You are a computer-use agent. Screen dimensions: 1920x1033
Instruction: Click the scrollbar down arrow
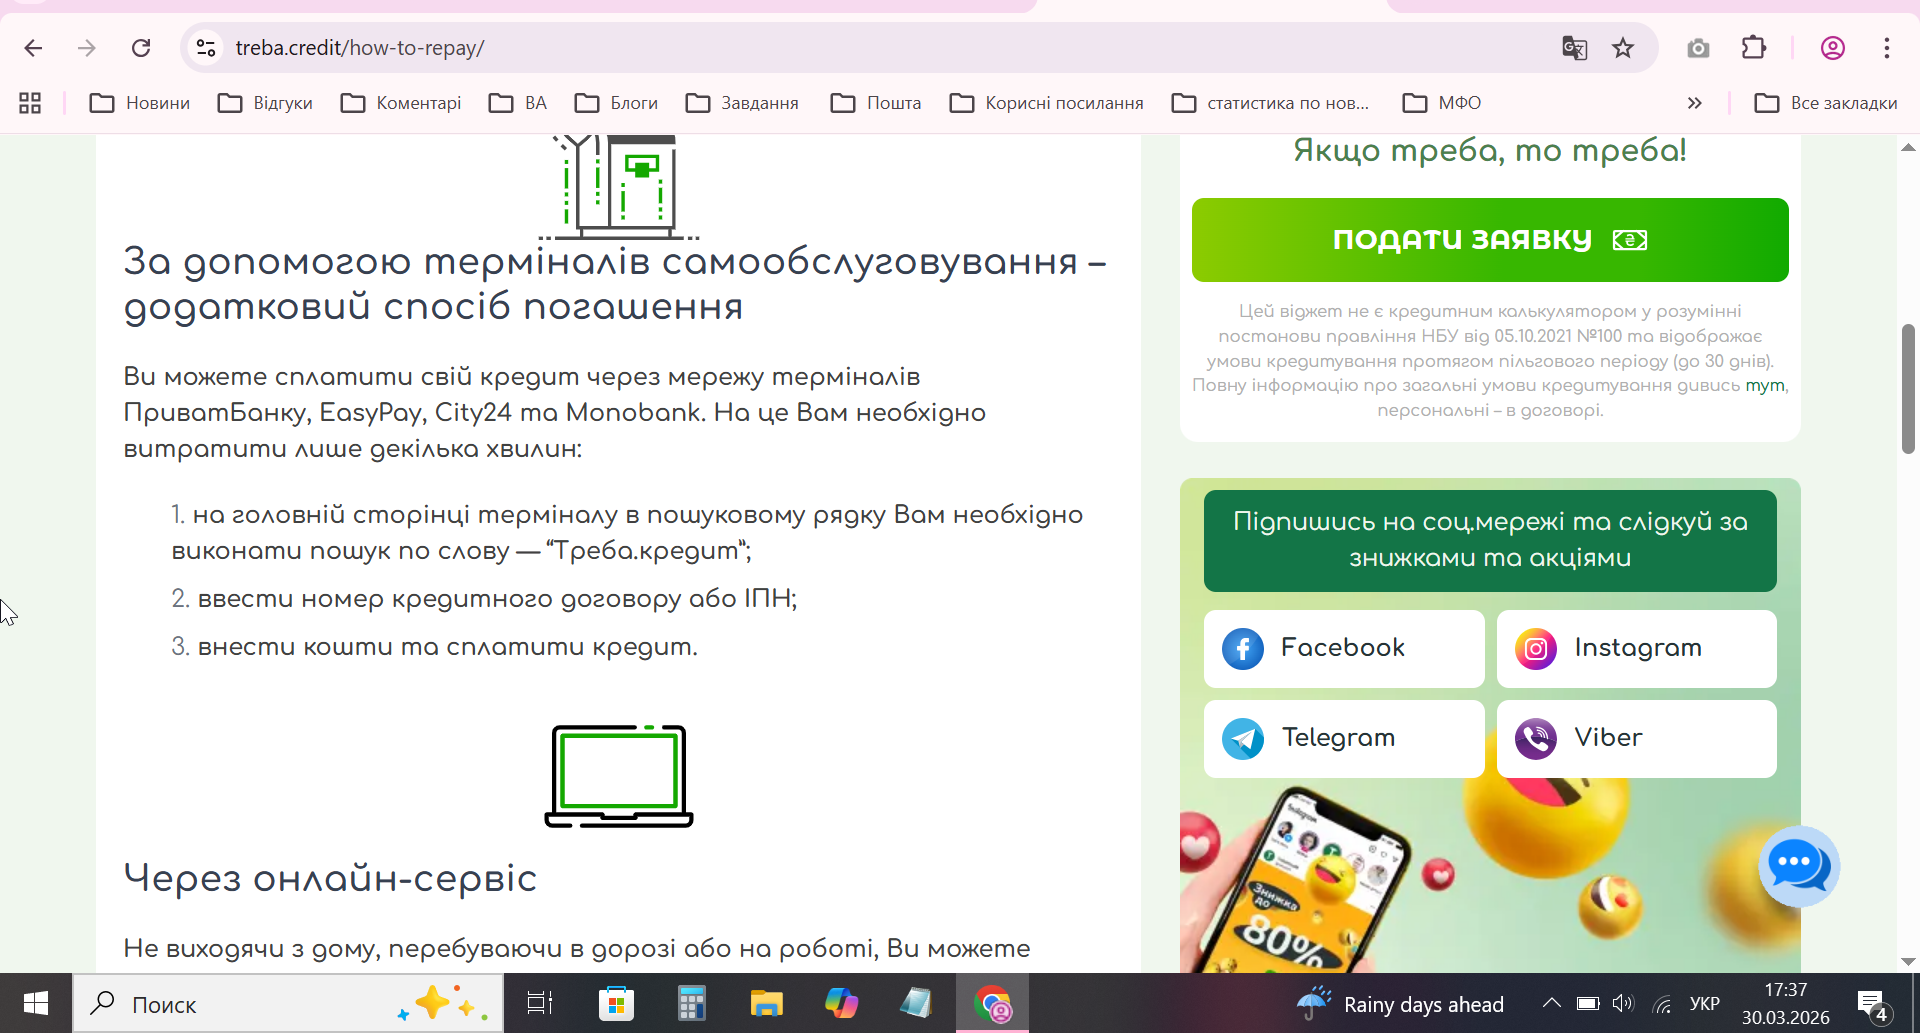[x=1908, y=961]
